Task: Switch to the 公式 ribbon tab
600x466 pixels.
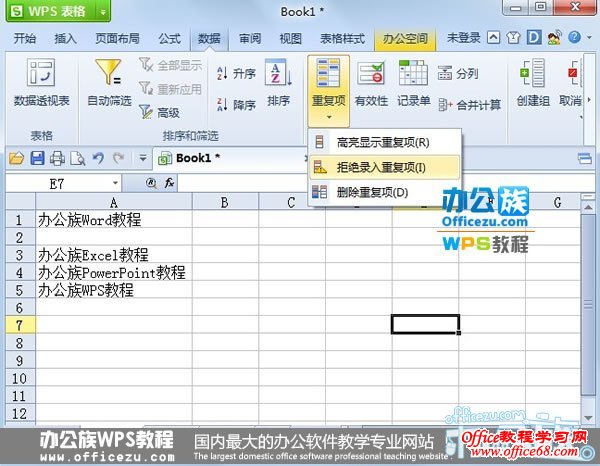Action: pyautogui.click(x=170, y=38)
